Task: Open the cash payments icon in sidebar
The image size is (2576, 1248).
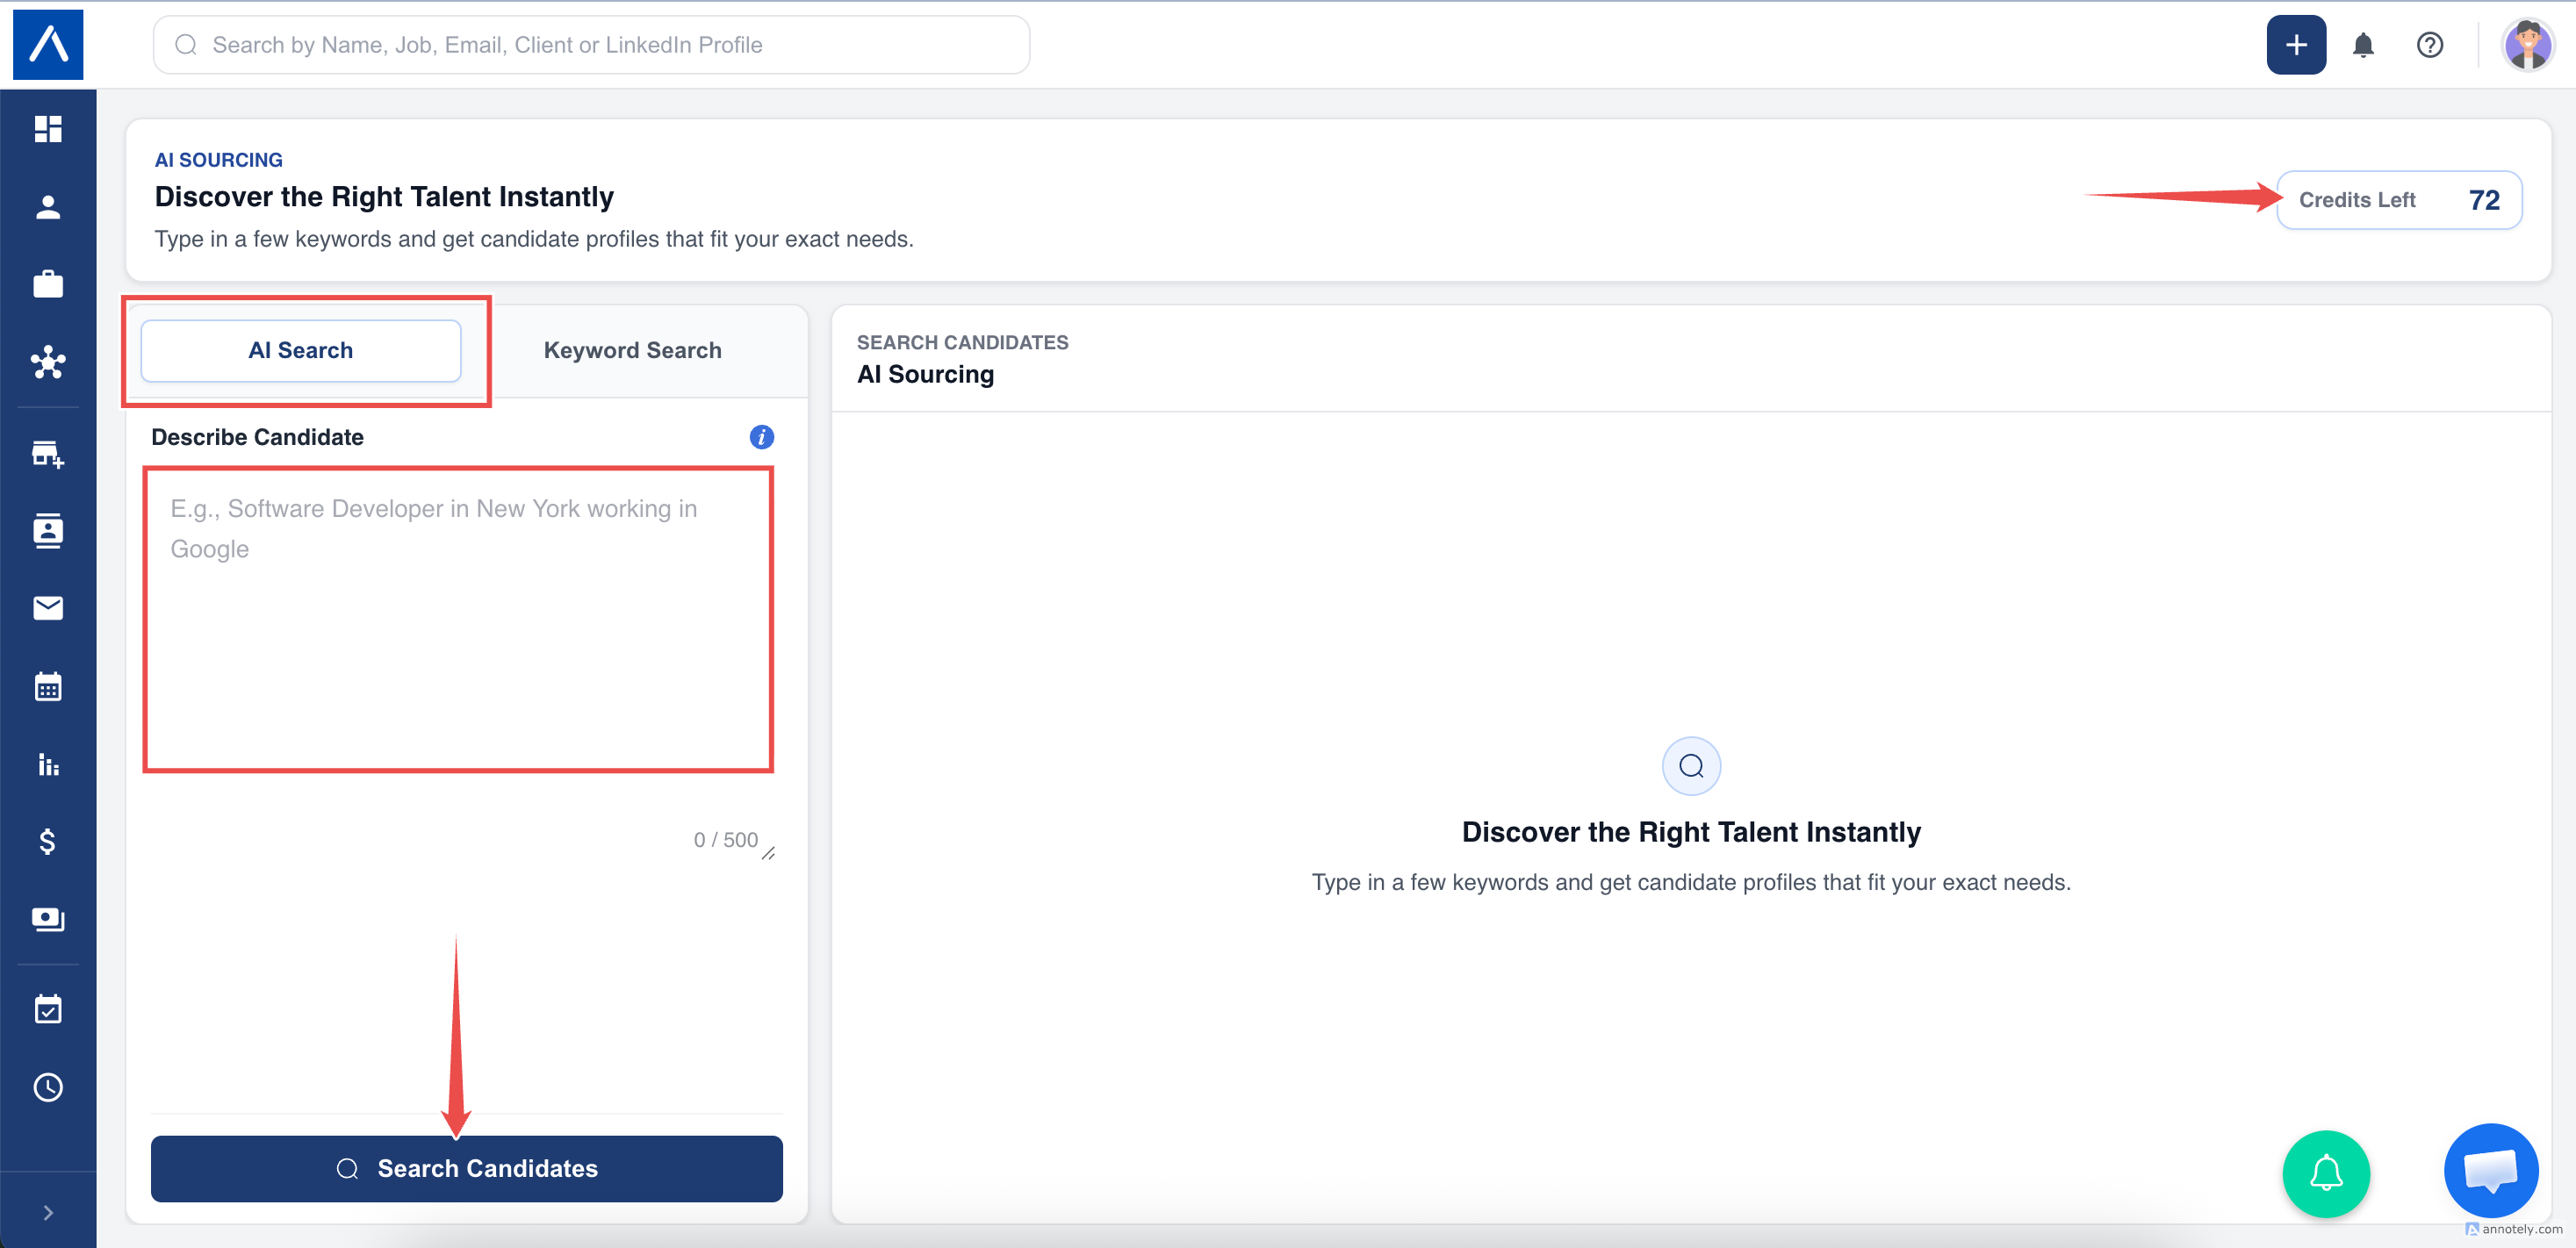Action: (x=48, y=919)
